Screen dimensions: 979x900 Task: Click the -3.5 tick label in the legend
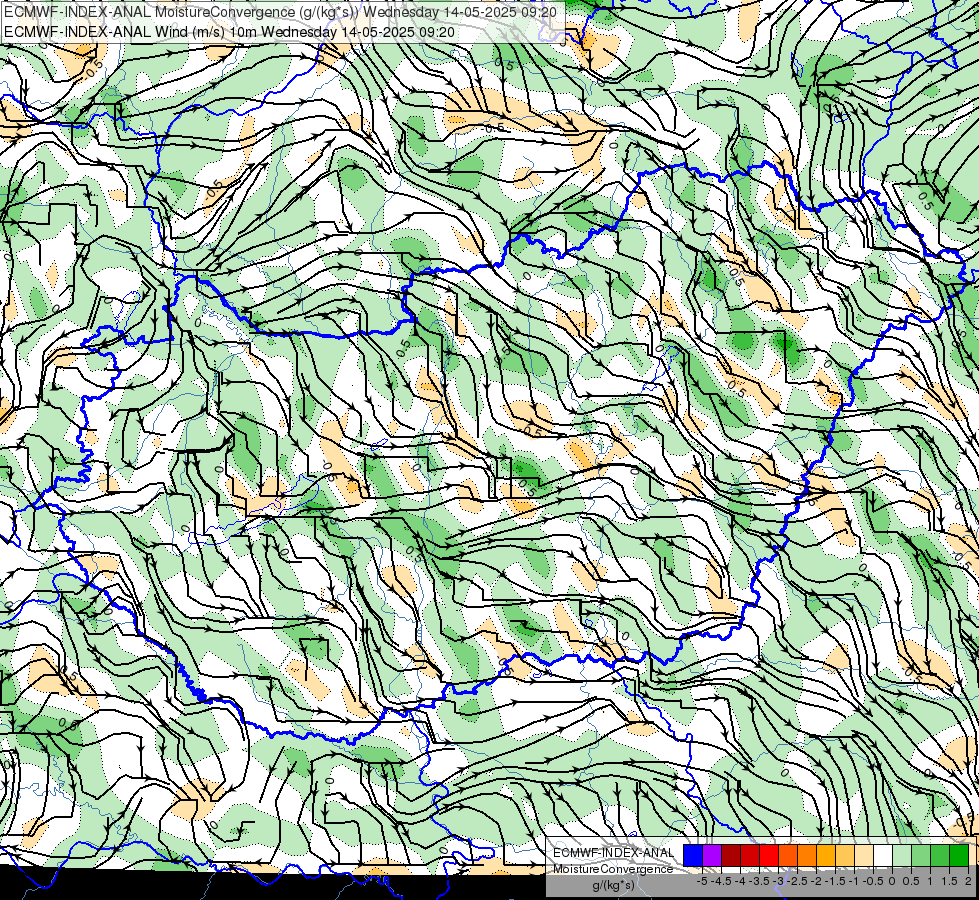pyautogui.click(x=759, y=881)
